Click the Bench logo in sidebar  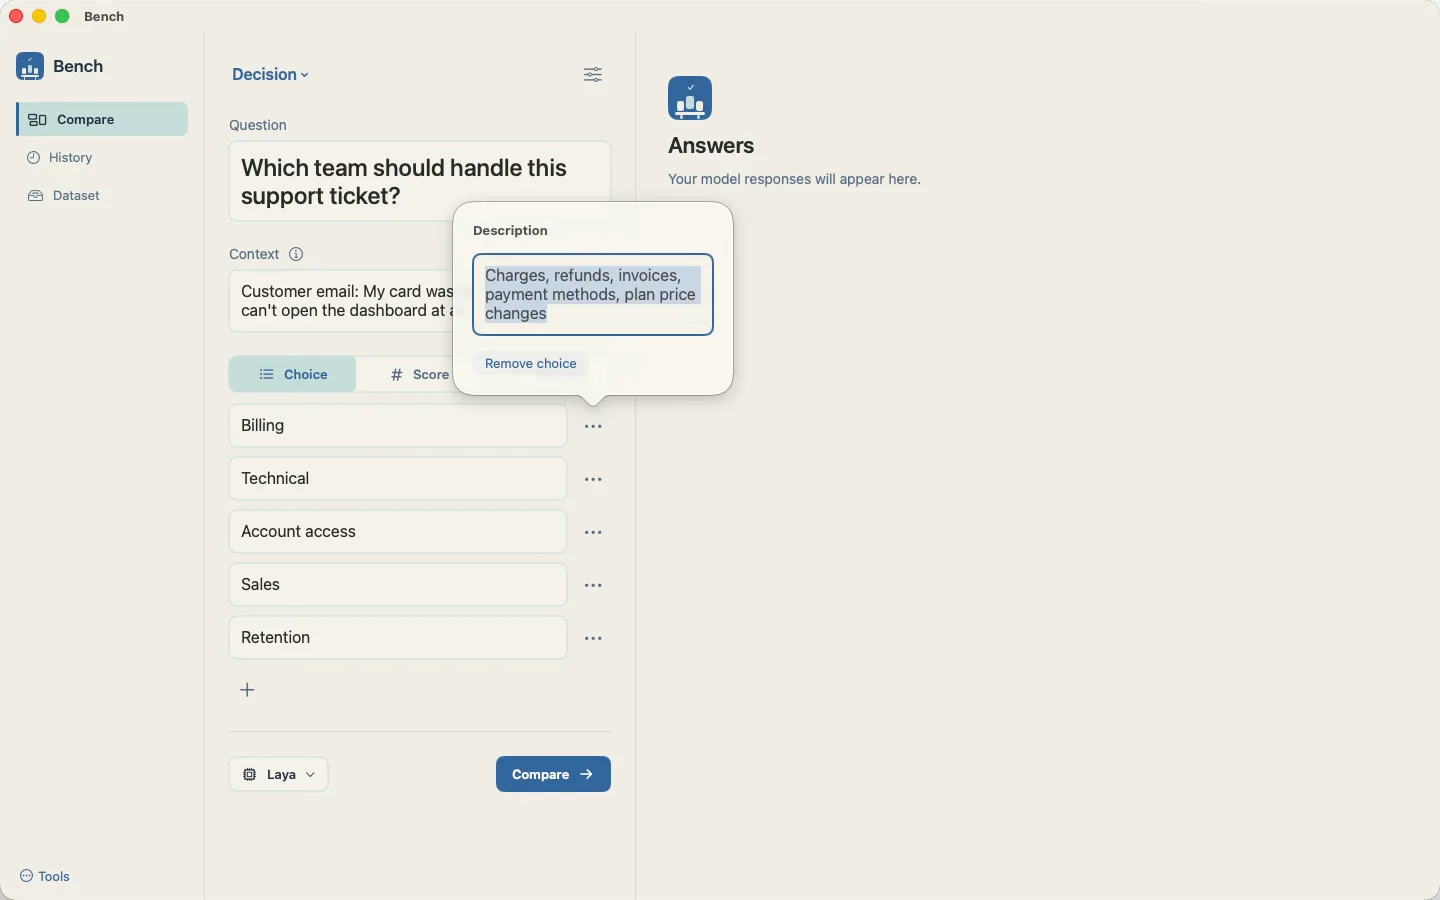(x=30, y=67)
